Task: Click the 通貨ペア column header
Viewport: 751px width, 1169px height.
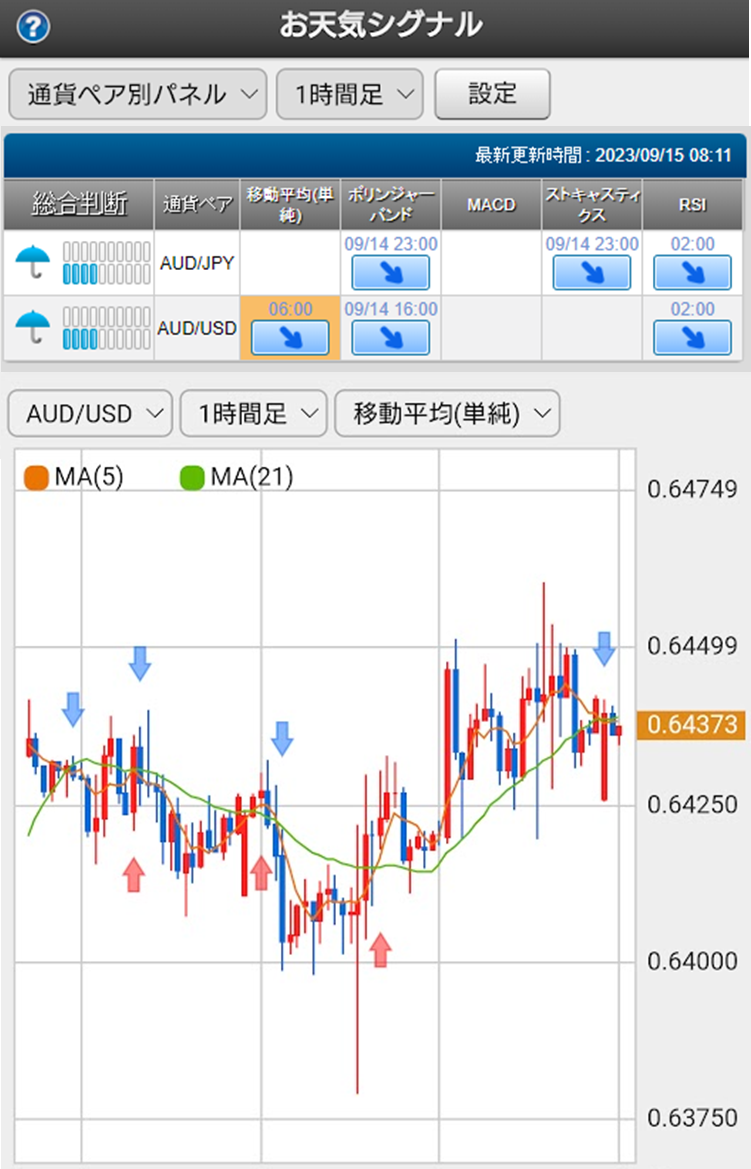Action: pos(197,204)
